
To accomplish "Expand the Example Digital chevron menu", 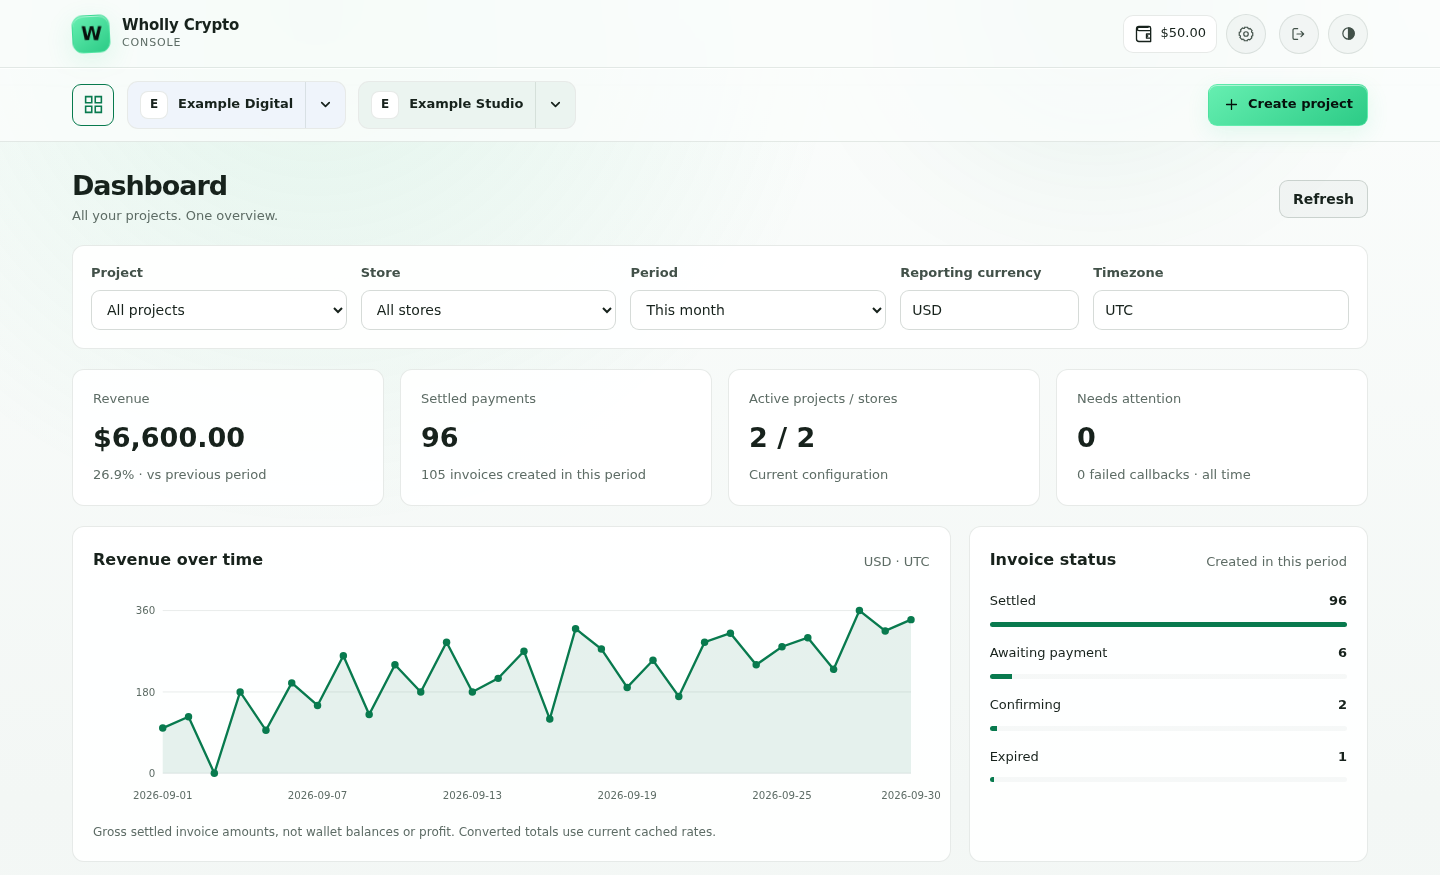I will (x=325, y=105).
